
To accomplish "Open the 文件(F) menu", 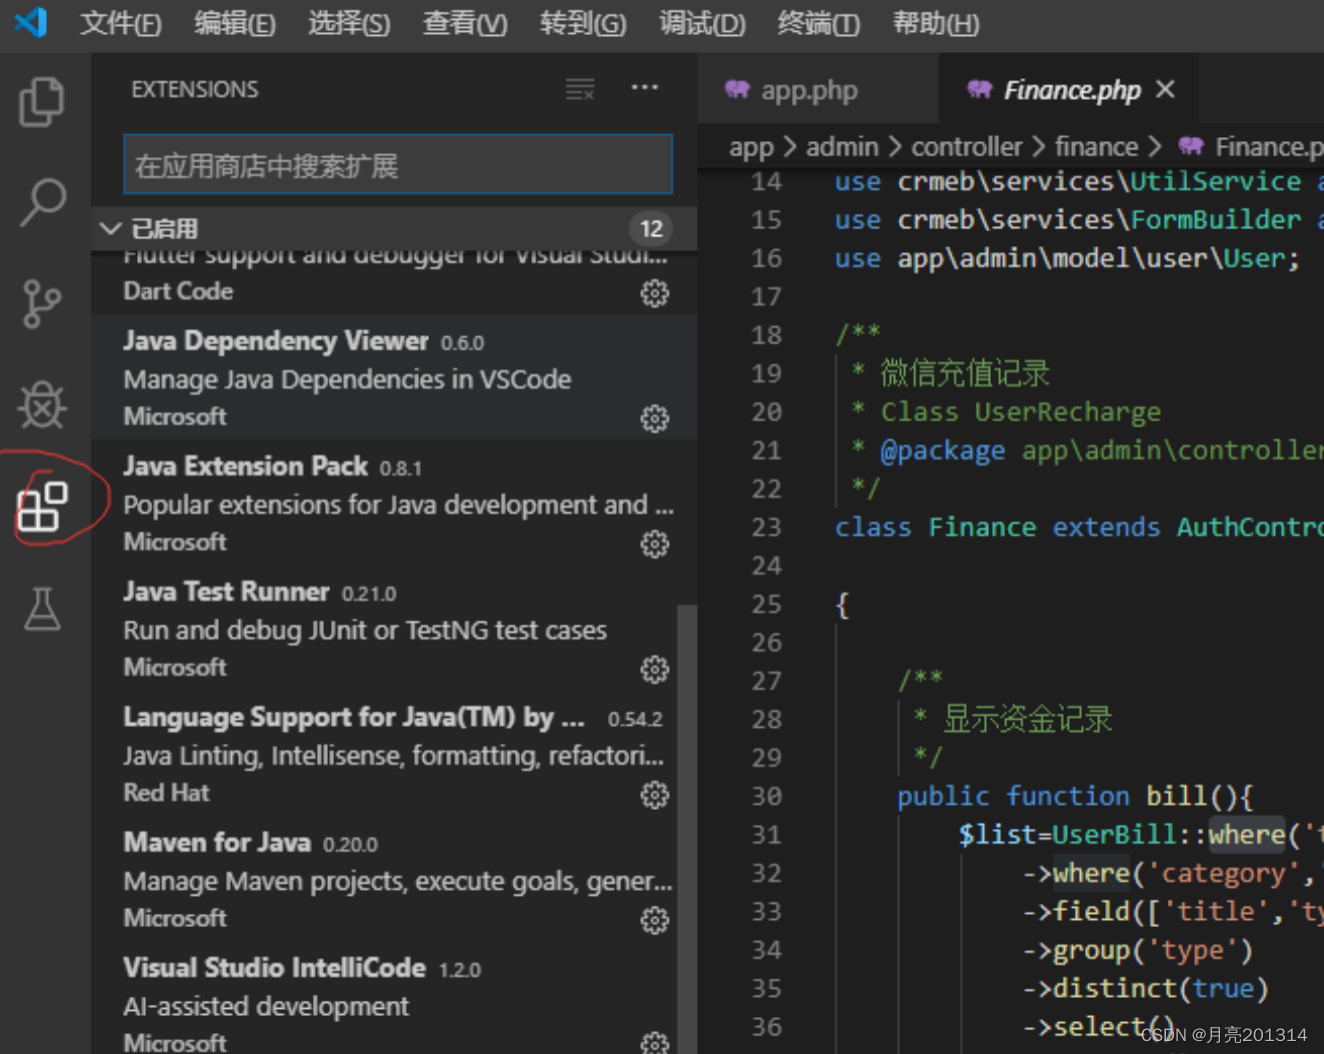I will tap(120, 23).
